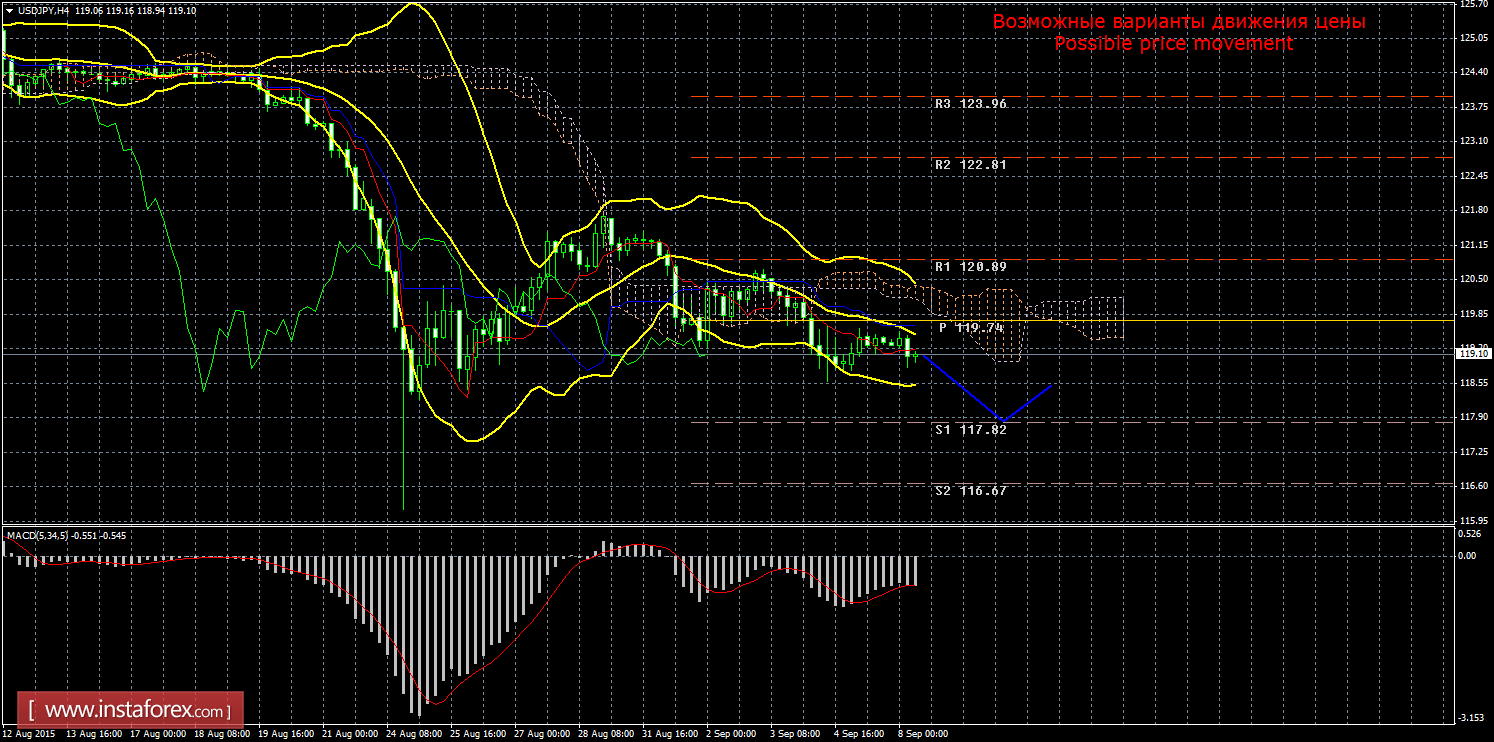
Task: Click 120.50 on the price scale
Action: (x=1473, y=279)
